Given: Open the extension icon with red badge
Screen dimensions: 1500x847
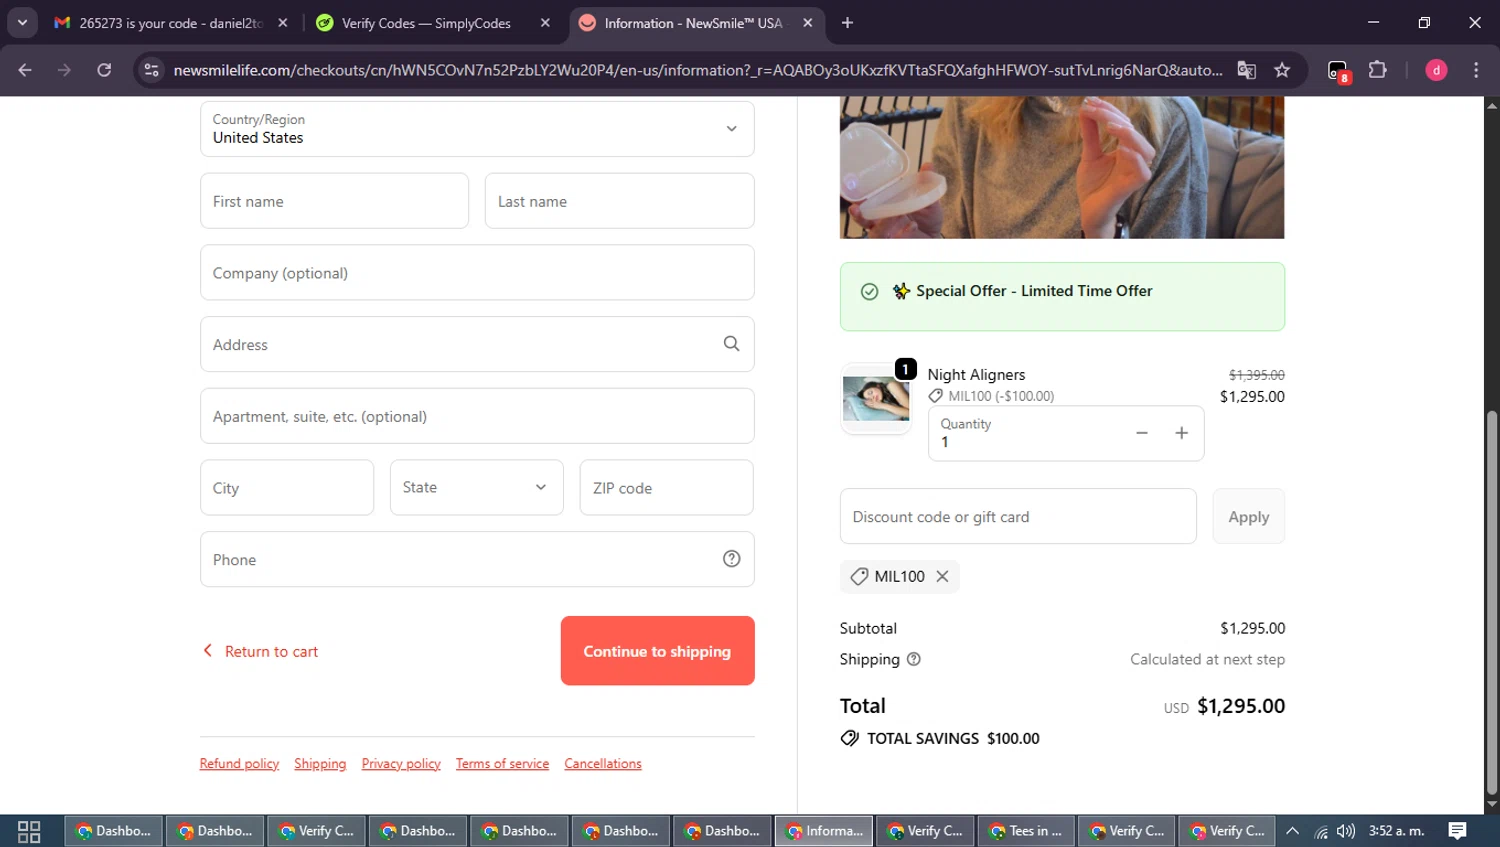Looking at the screenshot, I should click(x=1338, y=71).
